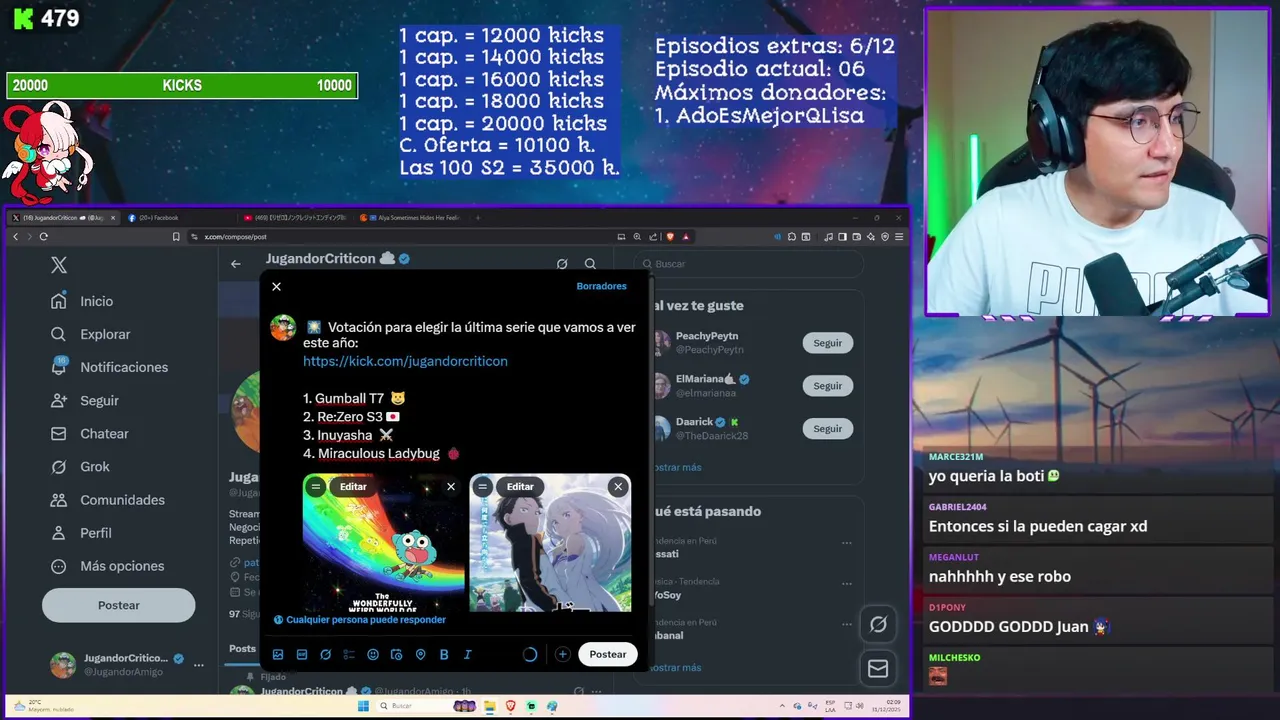
Task: Follow Daarick
Action: [x=827, y=429]
